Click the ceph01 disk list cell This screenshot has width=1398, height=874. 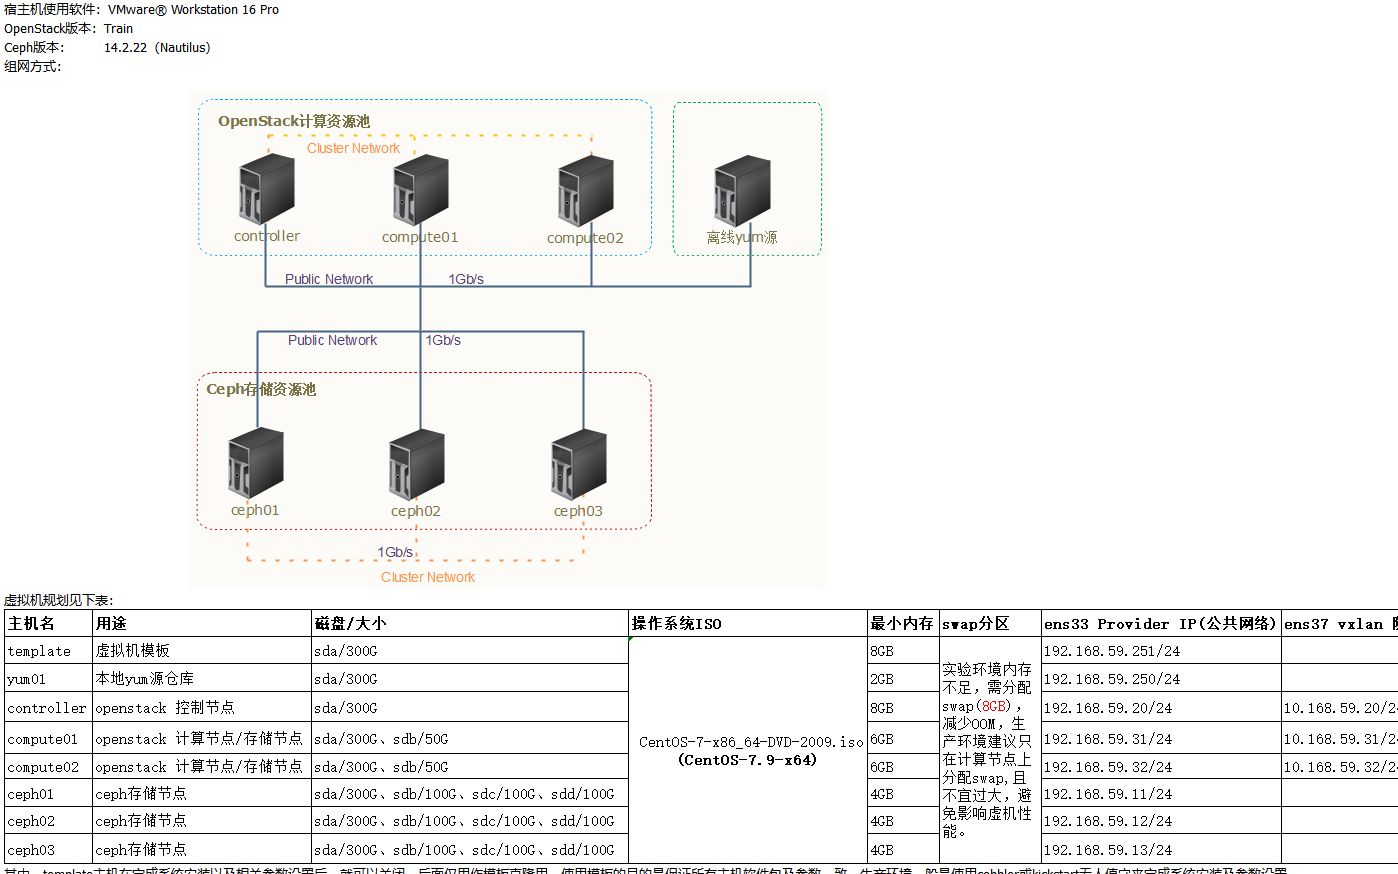tap(470, 794)
